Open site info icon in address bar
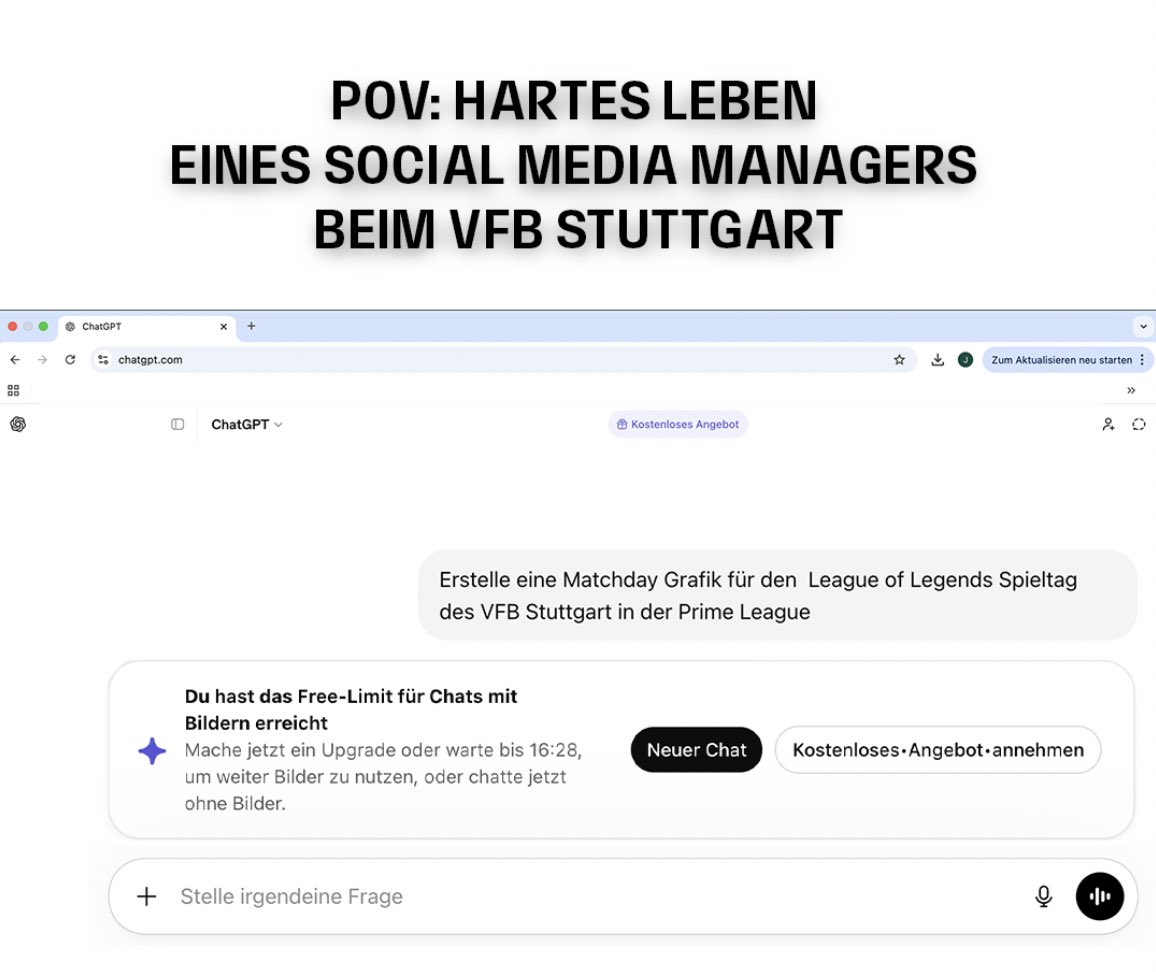 pos(103,360)
